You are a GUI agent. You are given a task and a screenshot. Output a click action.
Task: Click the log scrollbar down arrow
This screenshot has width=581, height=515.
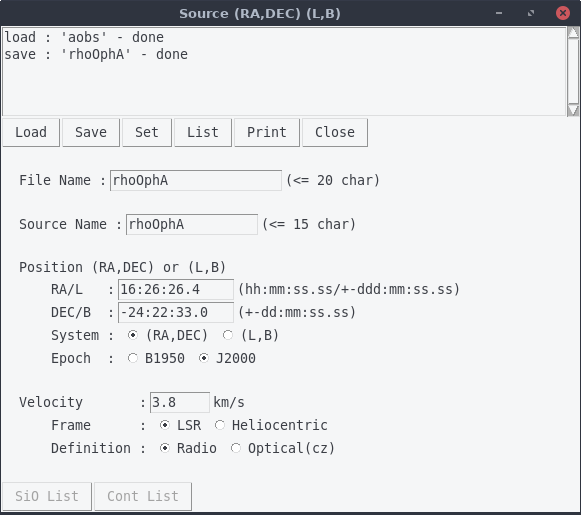[x=573, y=110]
